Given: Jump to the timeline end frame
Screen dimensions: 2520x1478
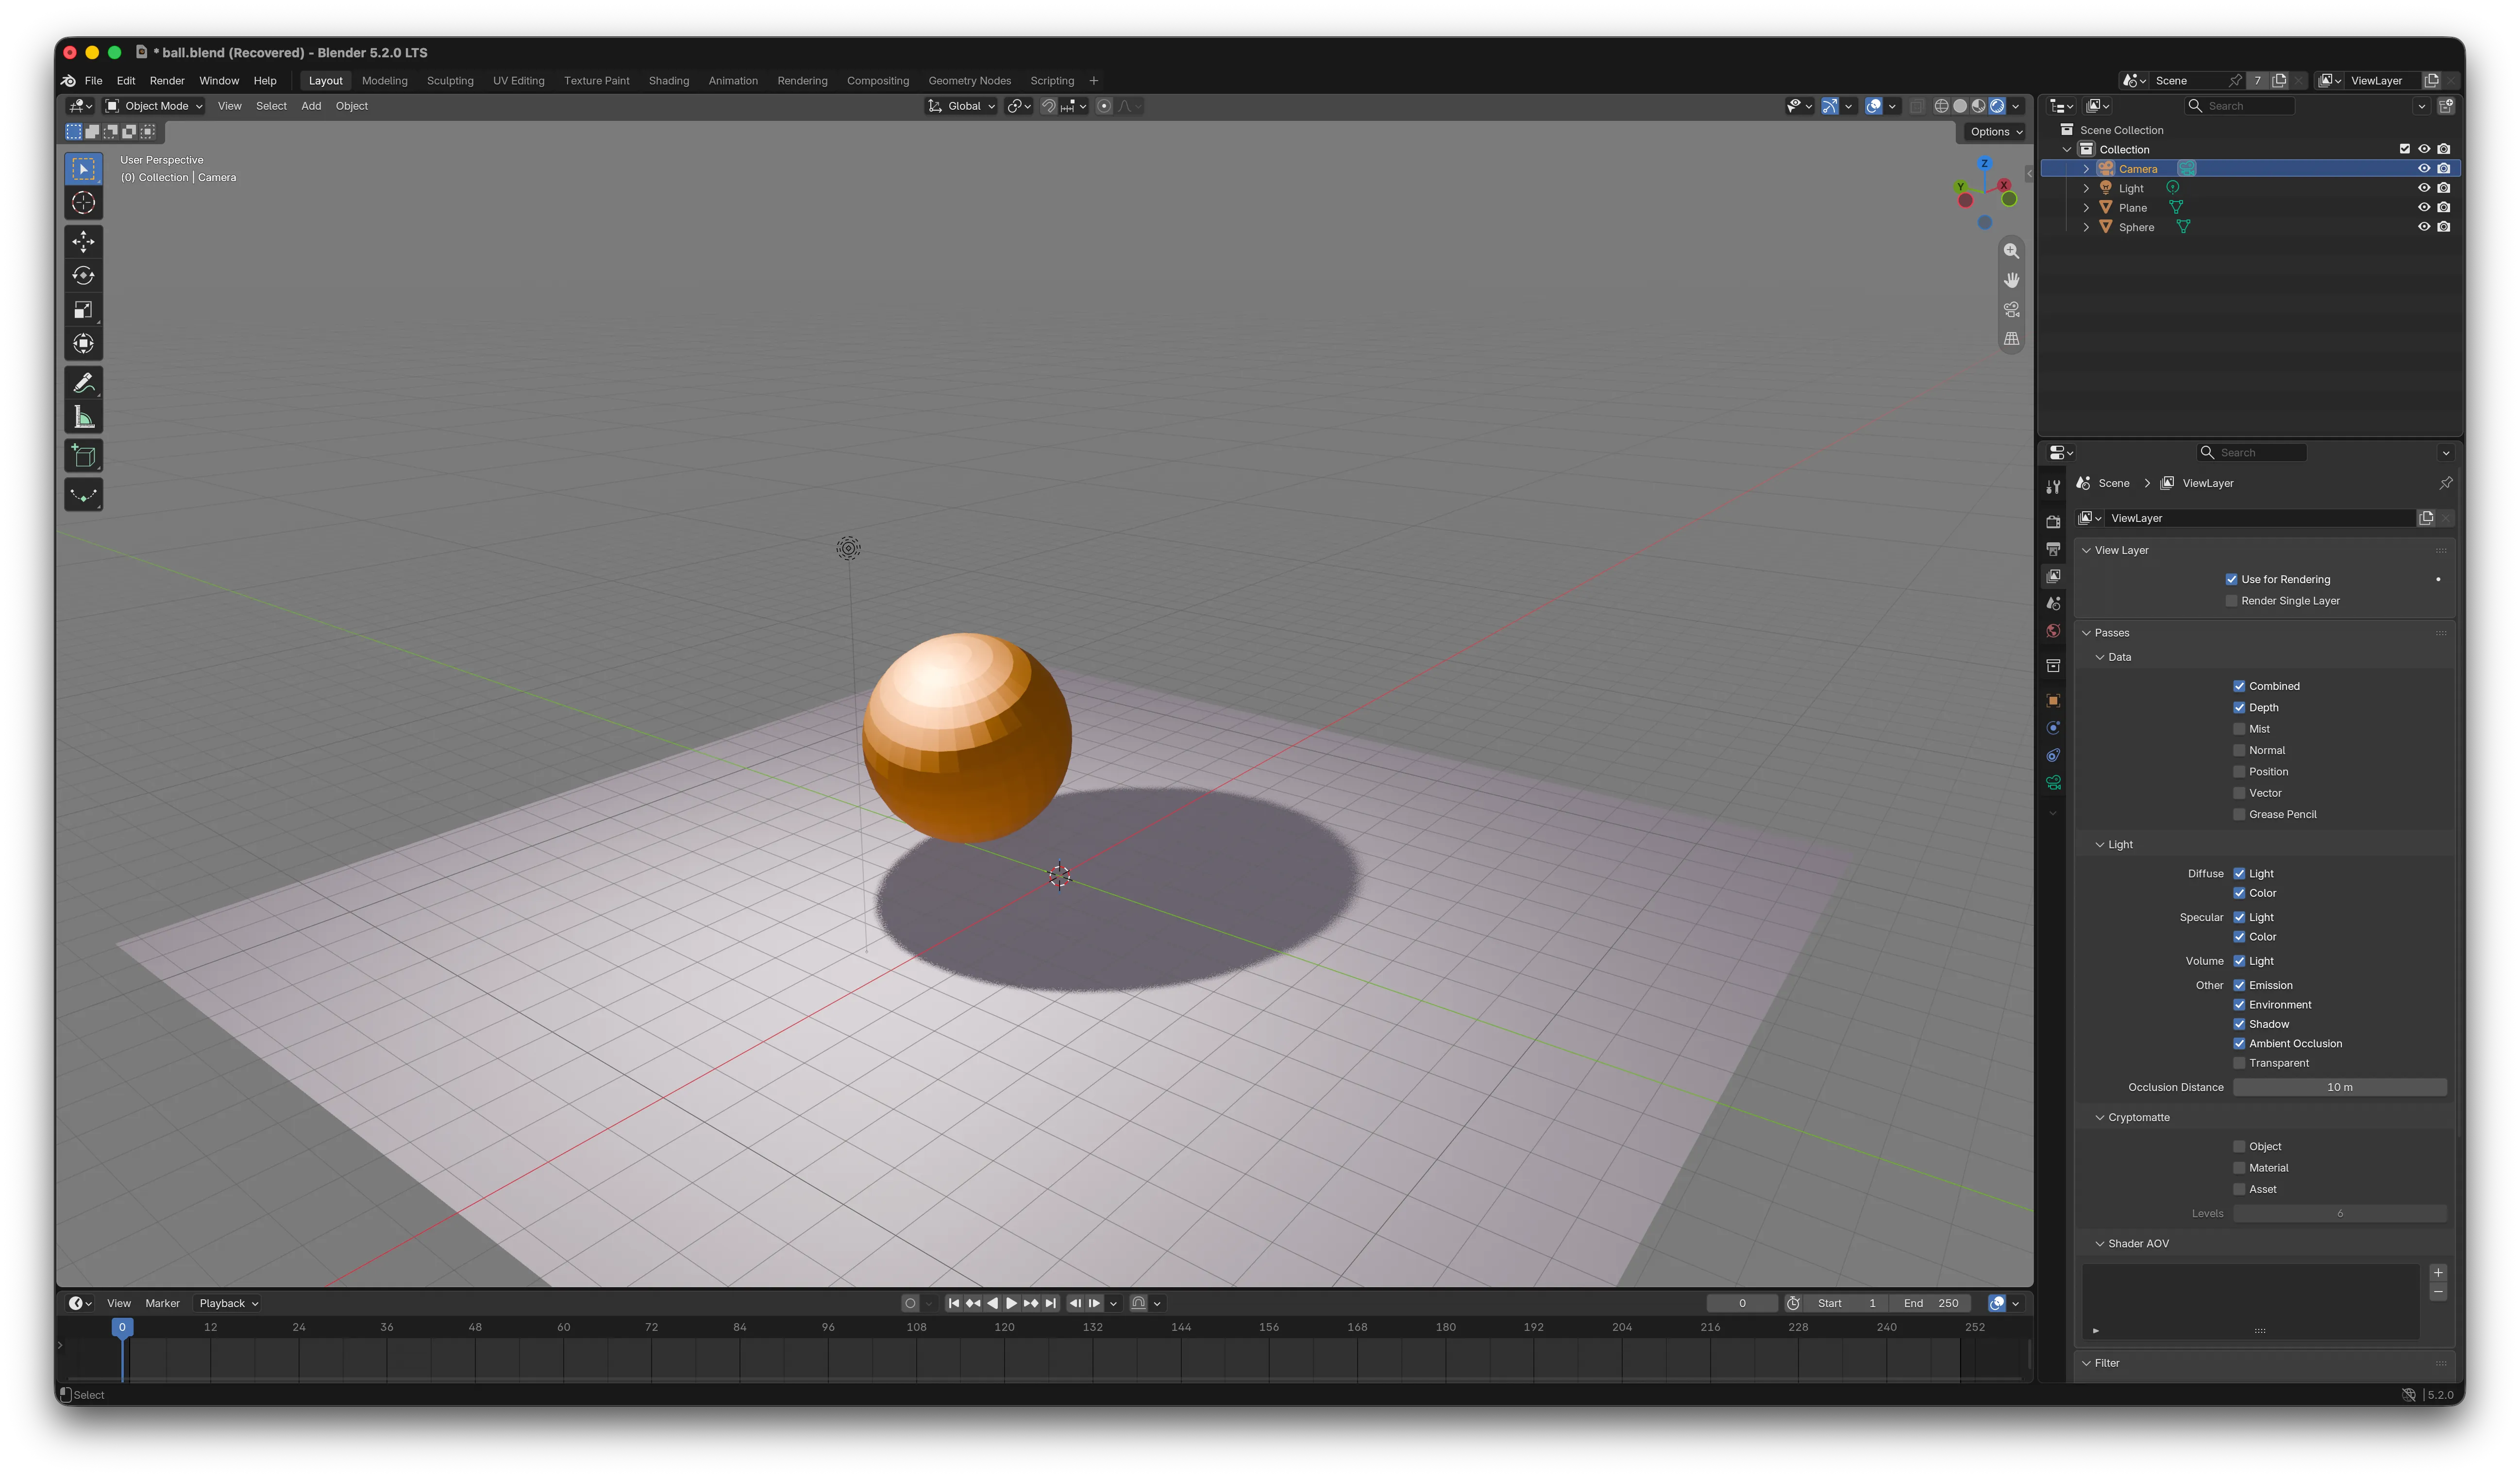Looking at the screenshot, I should 1050,1303.
